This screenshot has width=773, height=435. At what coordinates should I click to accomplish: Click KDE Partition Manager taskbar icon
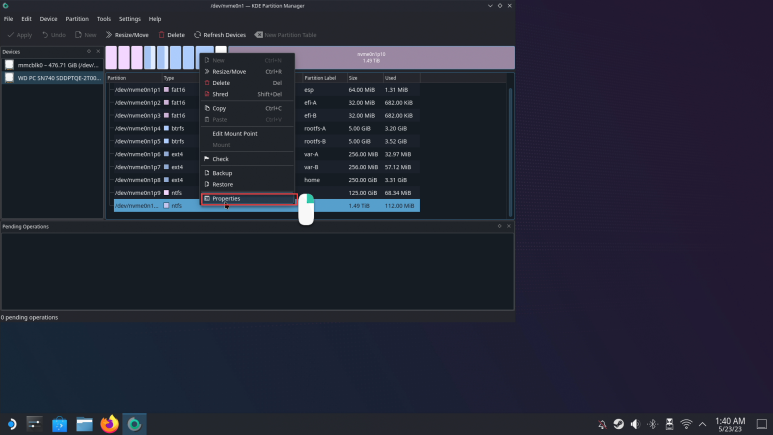point(135,424)
